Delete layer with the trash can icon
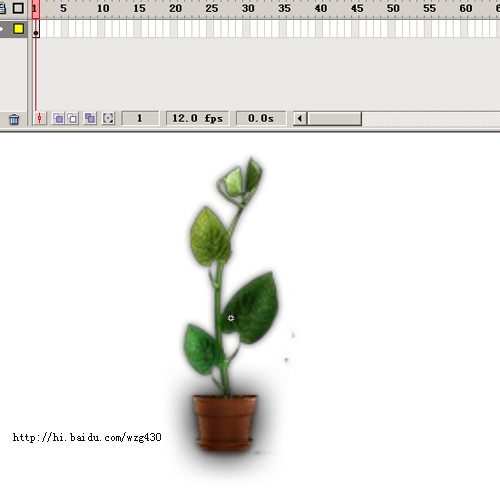 (x=14, y=119)
